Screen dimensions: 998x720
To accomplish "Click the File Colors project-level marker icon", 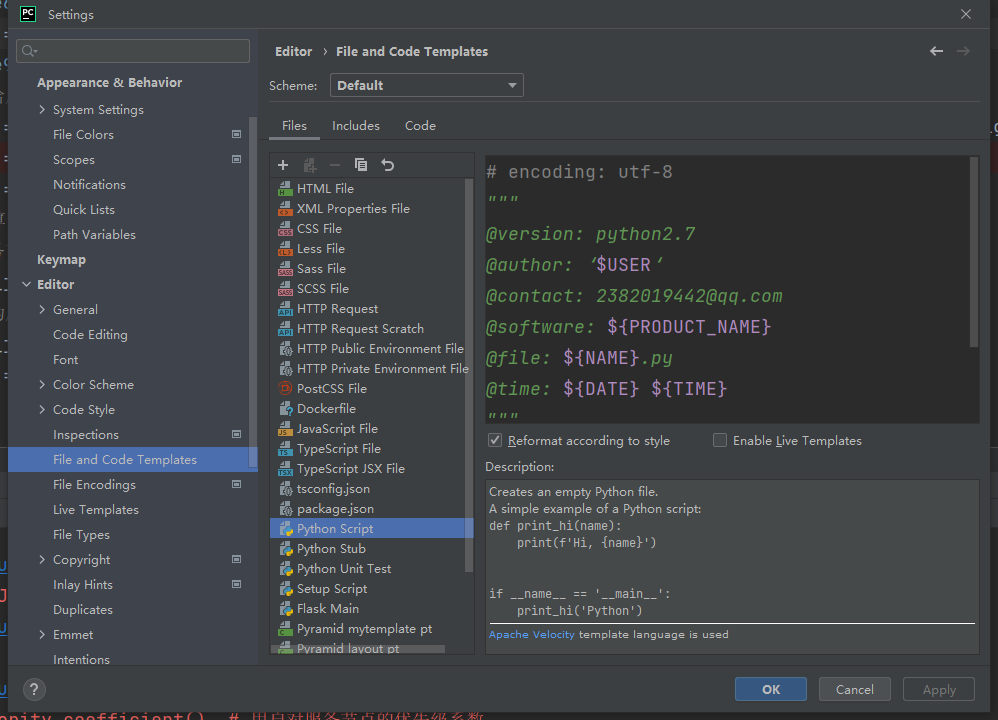I will click(x=236, y=134).
